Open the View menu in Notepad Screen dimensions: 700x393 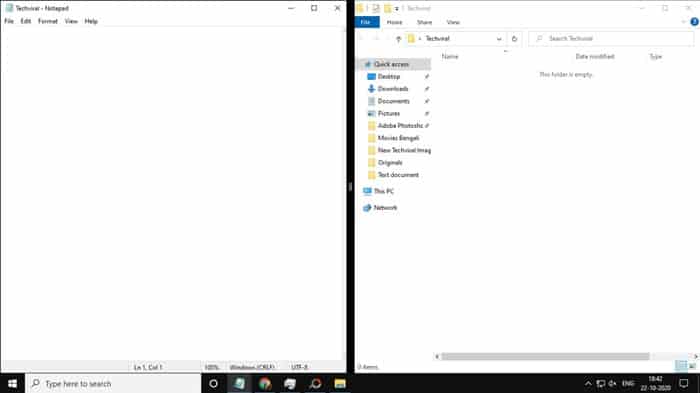[71, 21]
